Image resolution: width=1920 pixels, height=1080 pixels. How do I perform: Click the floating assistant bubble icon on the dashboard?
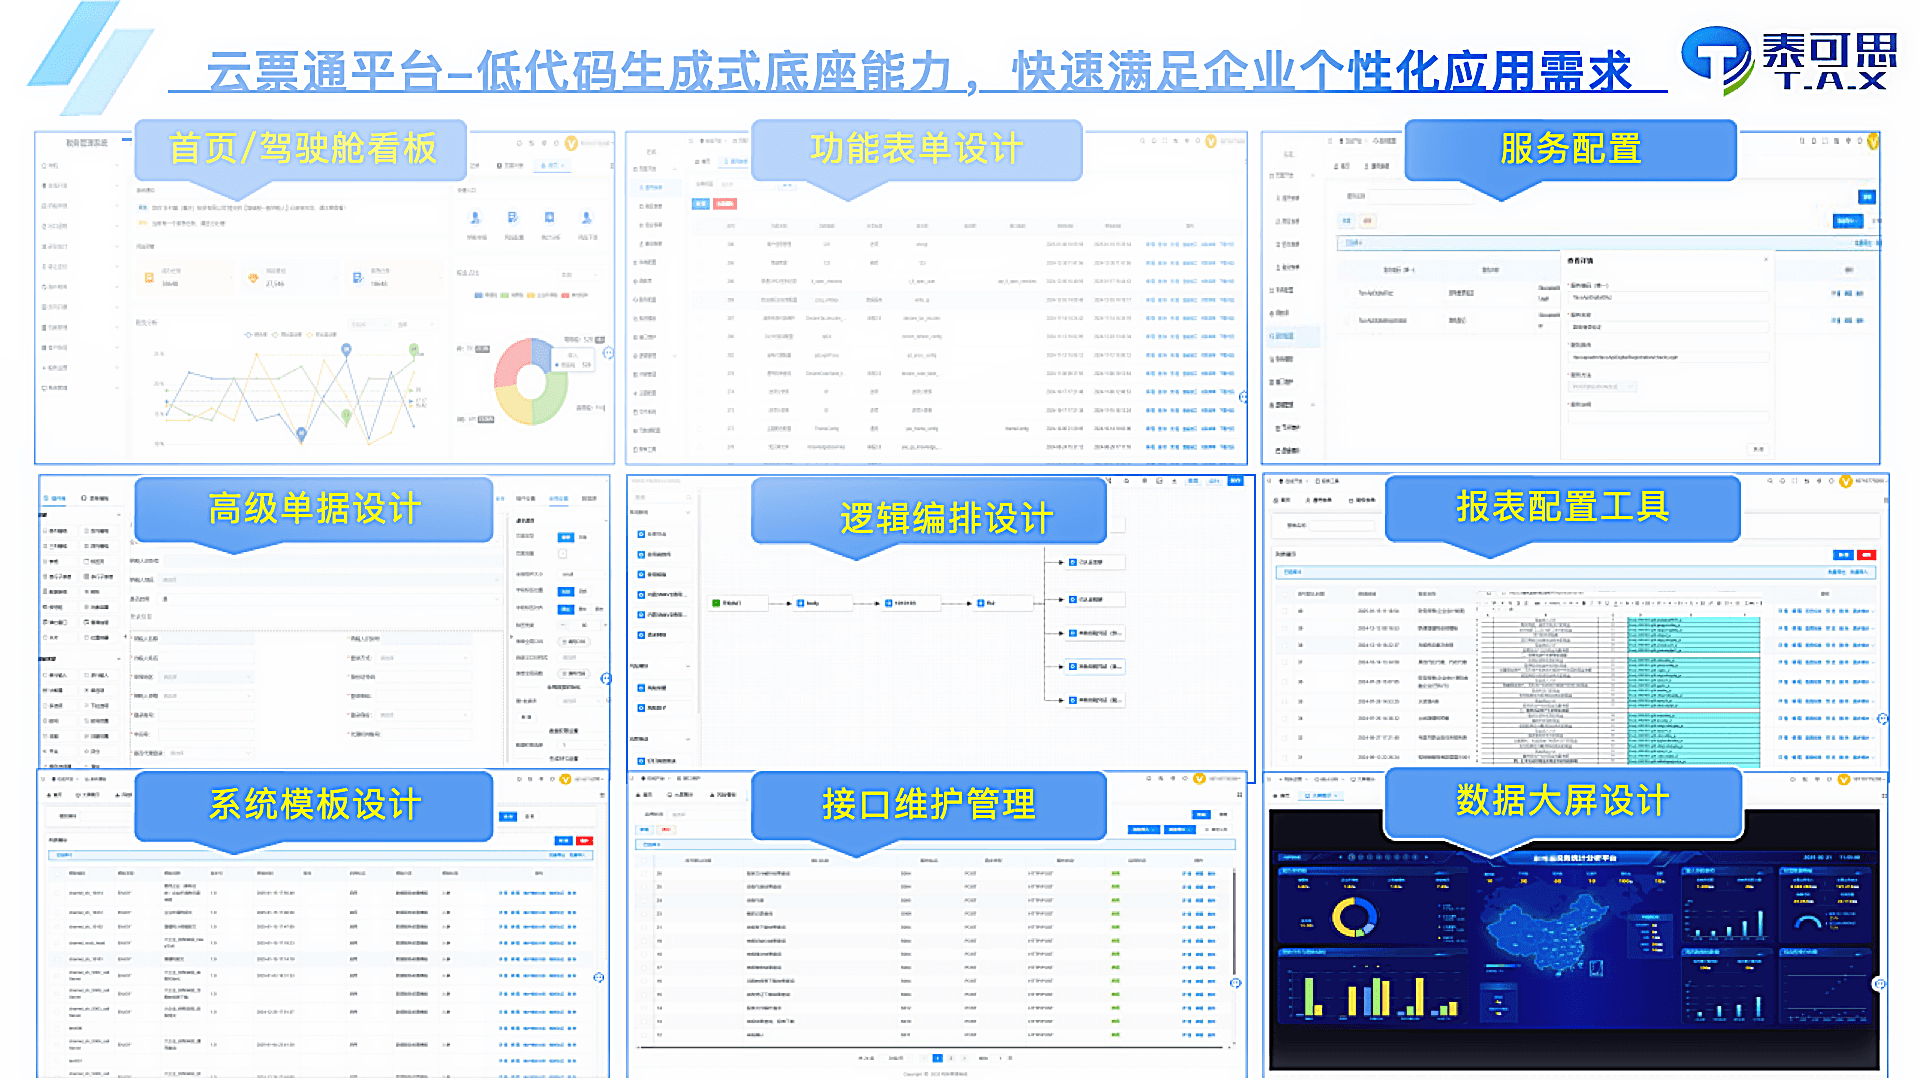pos(608,355)
